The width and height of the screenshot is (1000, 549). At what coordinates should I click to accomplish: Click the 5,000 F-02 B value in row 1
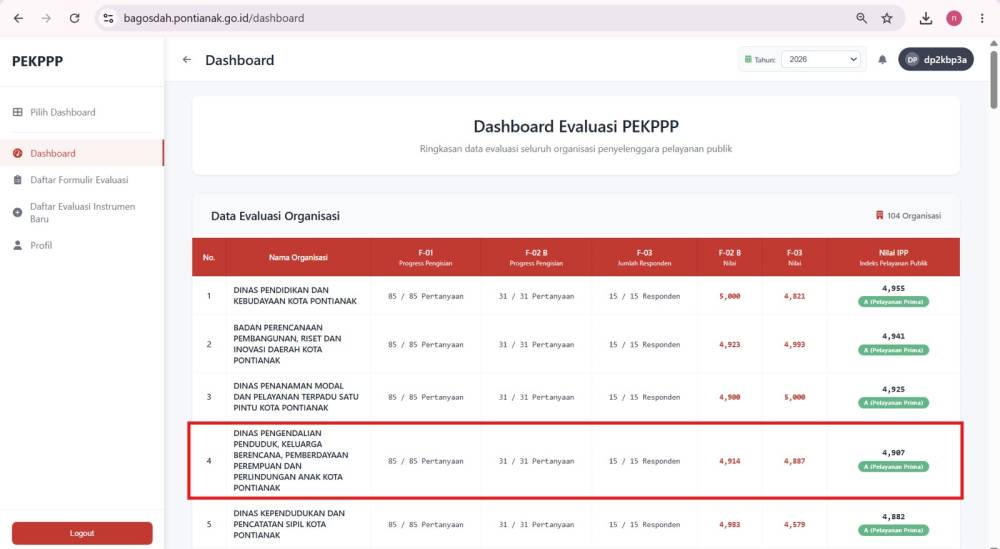click(730, 296)
